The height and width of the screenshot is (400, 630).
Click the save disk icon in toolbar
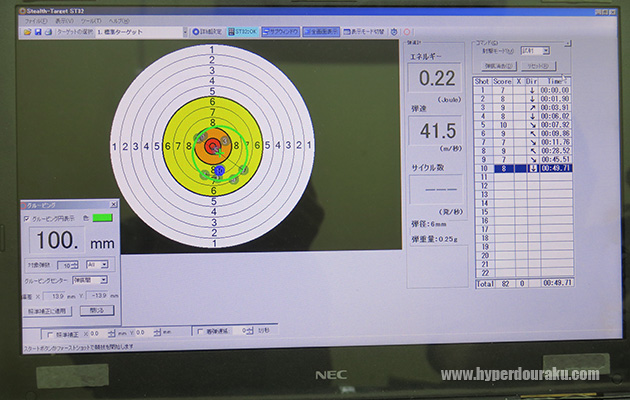pyautogui.click(x=37, y=32)
